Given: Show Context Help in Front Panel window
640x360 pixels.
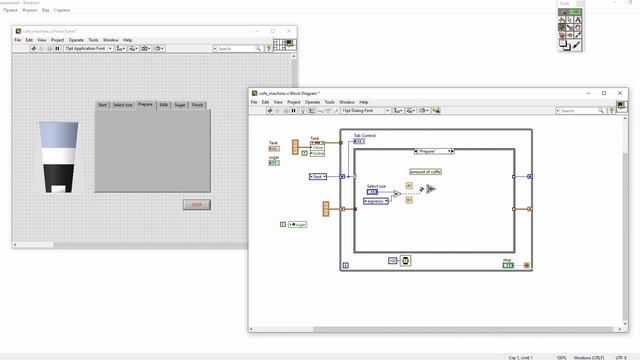Looking at the screenshot, I should coord(268,49).
